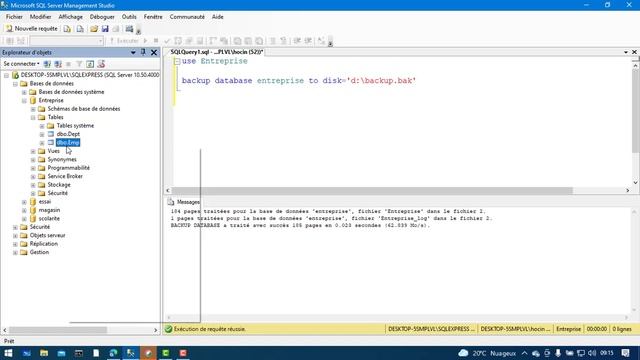640x360 pixels.
Task: Click the database engine query icon after Nouvelle requête
Action: click(67, 29)
